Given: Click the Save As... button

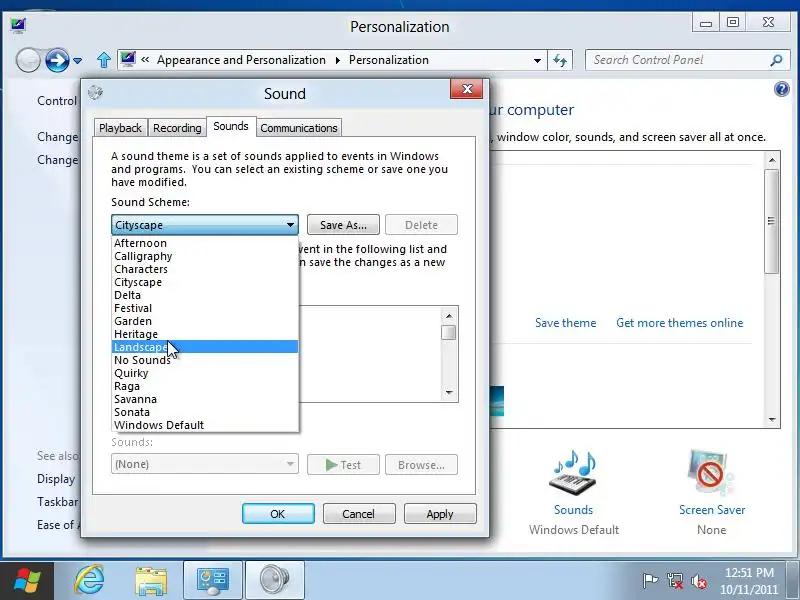Looking at the screenshot, I should tap(343, 225).
